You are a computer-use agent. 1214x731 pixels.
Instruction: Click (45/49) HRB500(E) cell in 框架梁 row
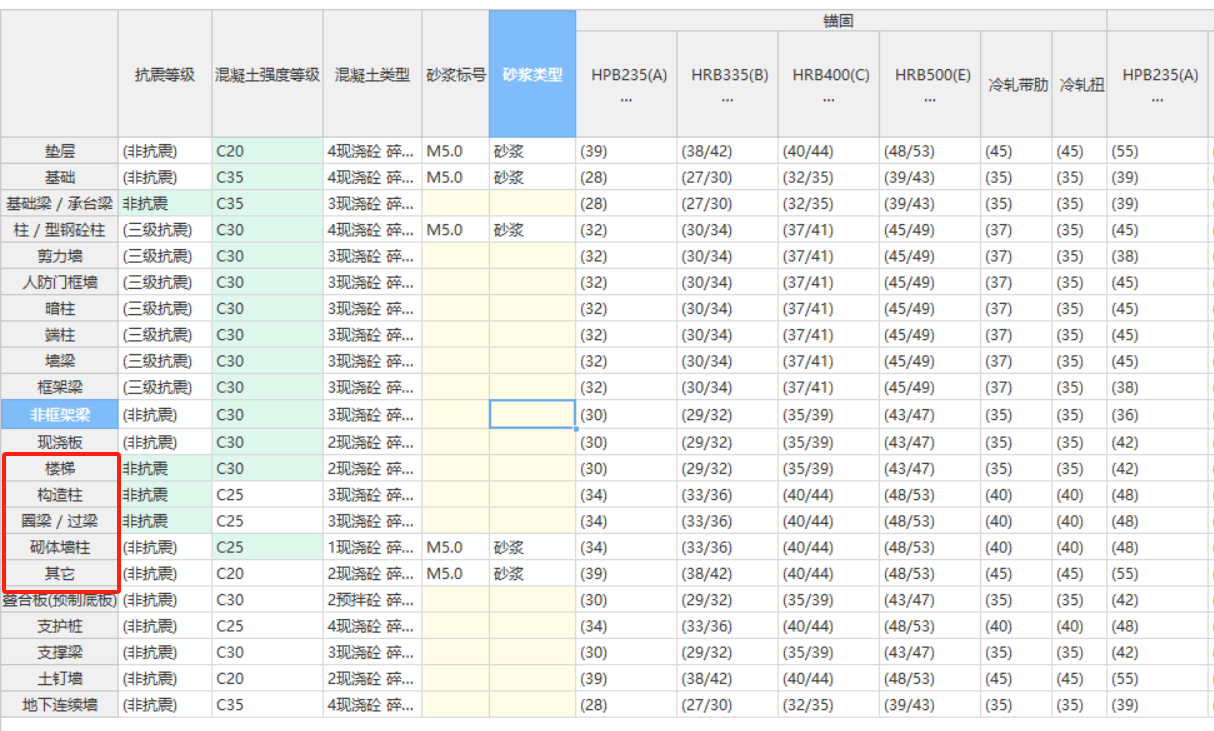[x=931, y=386]
